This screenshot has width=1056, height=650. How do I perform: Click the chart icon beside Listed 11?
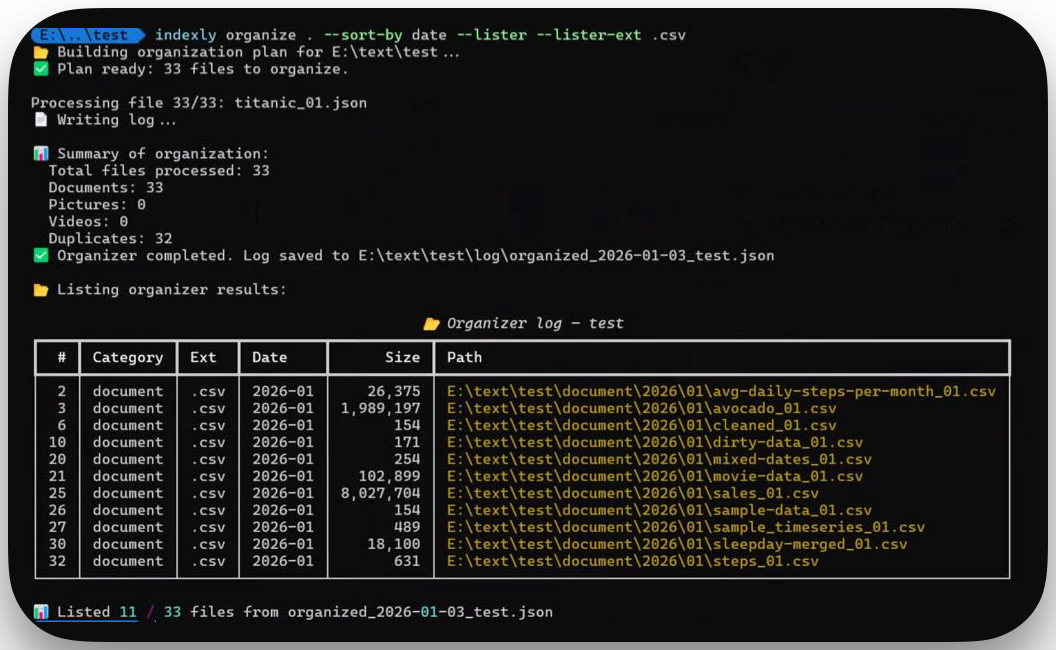(x=40, y=612)
